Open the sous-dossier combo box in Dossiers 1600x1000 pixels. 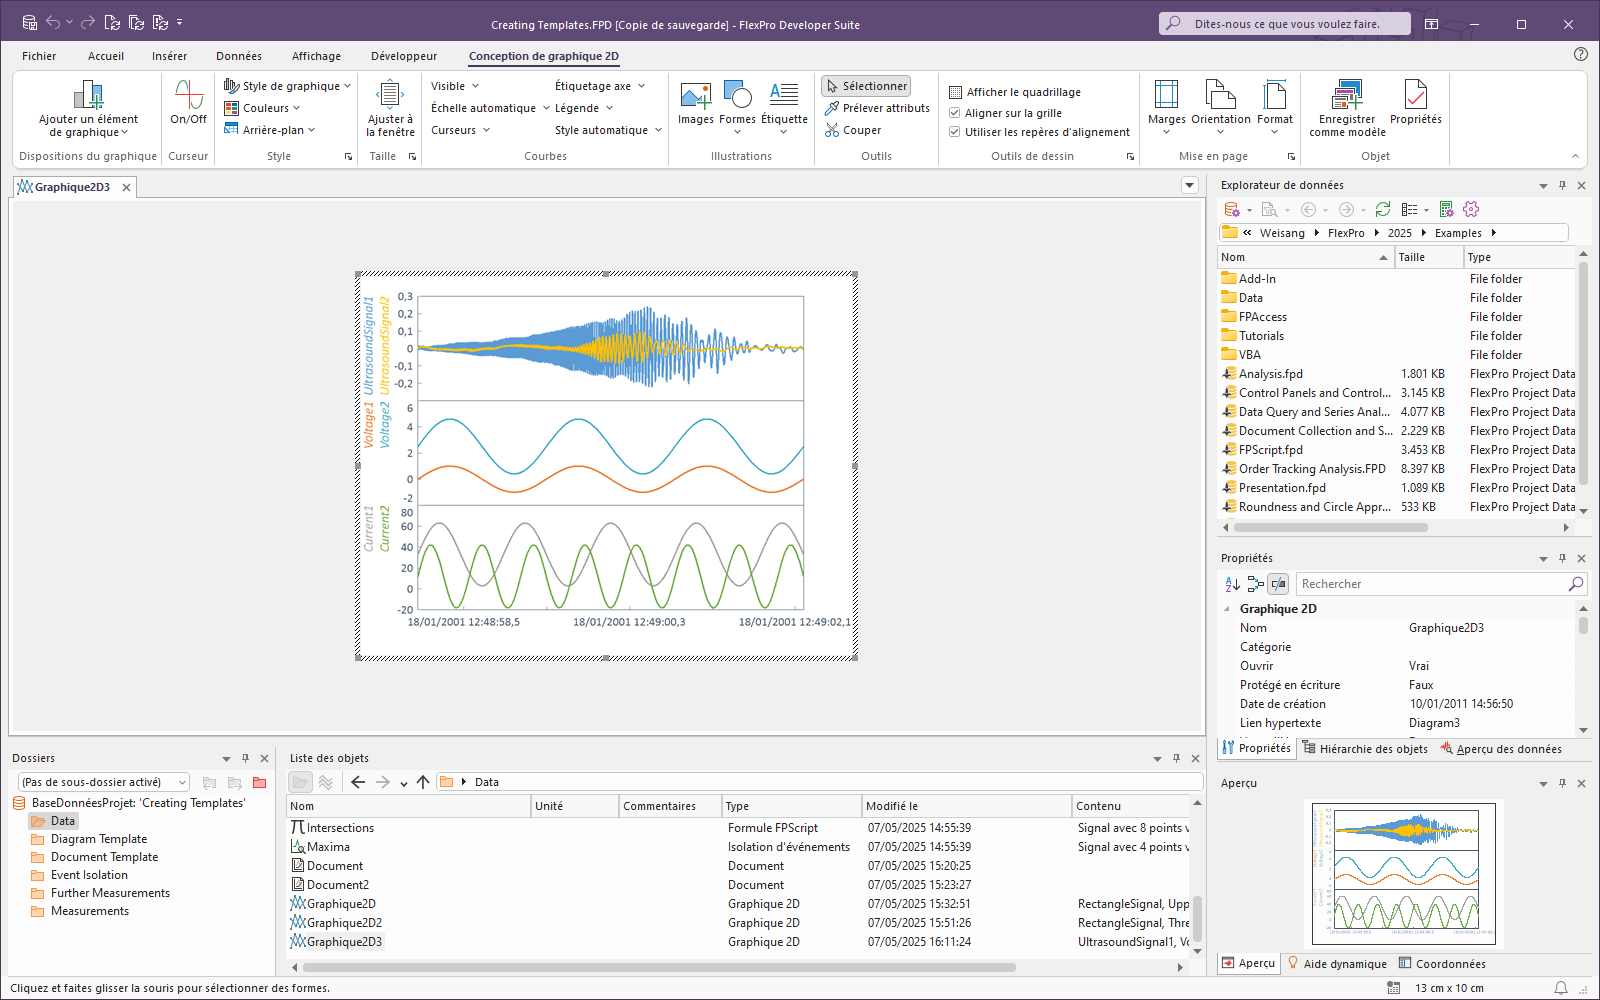103,782
